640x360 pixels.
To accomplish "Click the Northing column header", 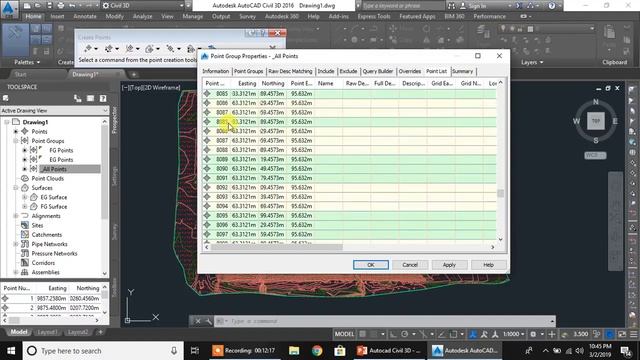I will (x=273, y=83).
